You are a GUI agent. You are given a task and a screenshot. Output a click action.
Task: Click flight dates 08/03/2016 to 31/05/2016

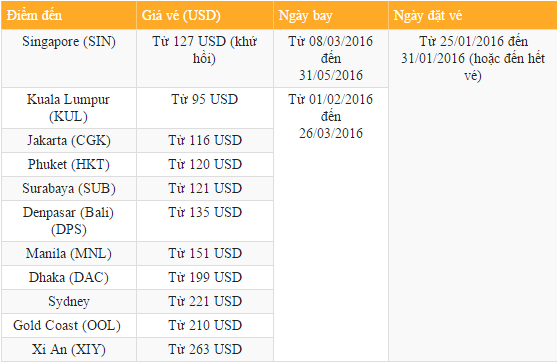point(331,58)
